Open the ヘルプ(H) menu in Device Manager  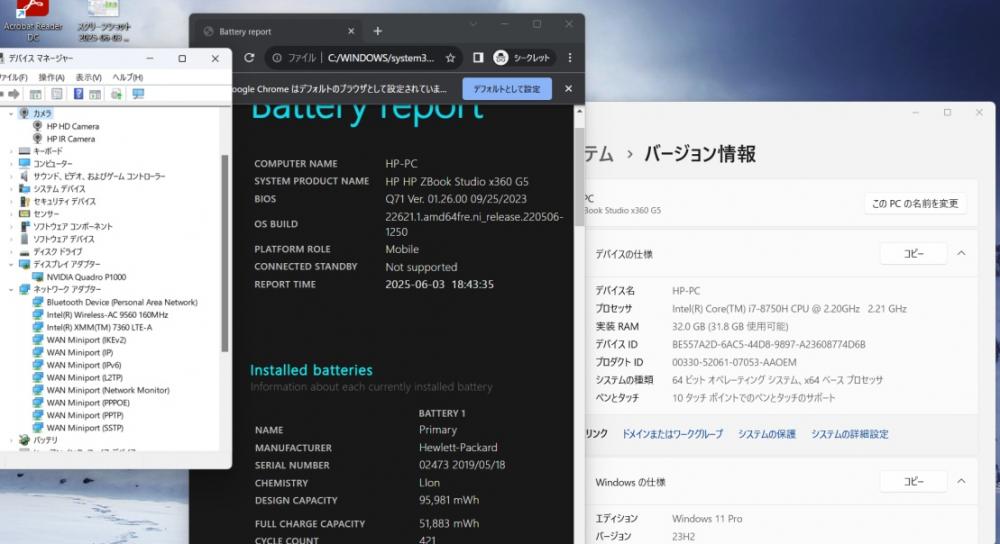pyautogui.click(x=128, y=77)
